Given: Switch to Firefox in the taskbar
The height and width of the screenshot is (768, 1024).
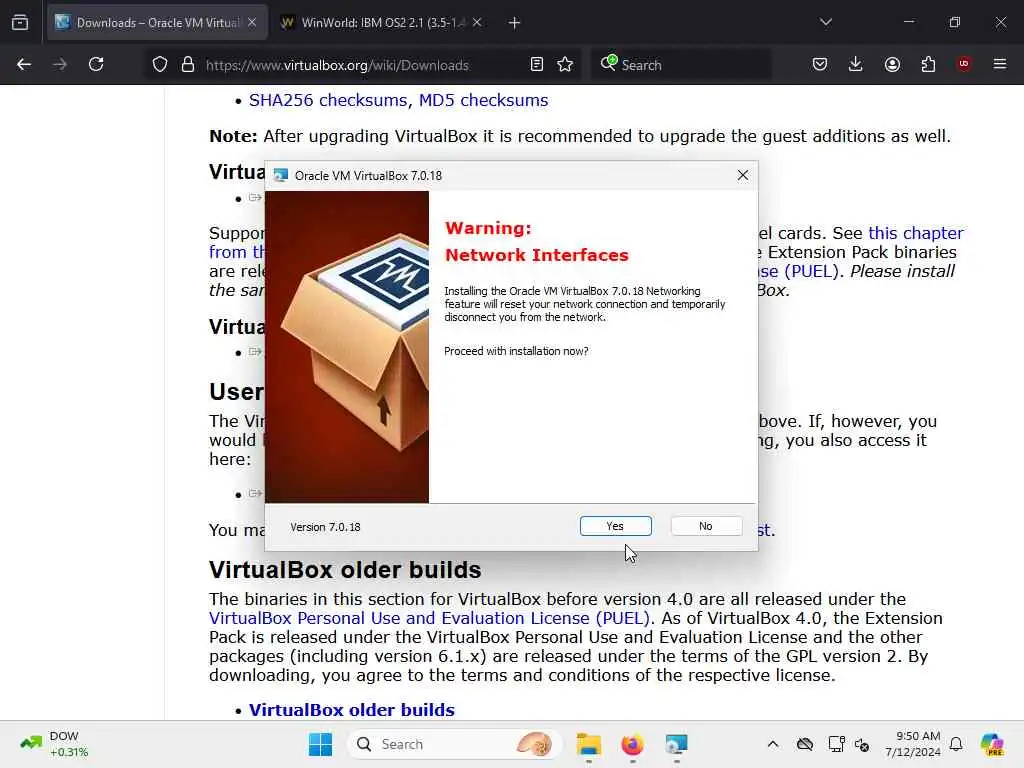Looking at the screenshot, I should click(632, 744).
